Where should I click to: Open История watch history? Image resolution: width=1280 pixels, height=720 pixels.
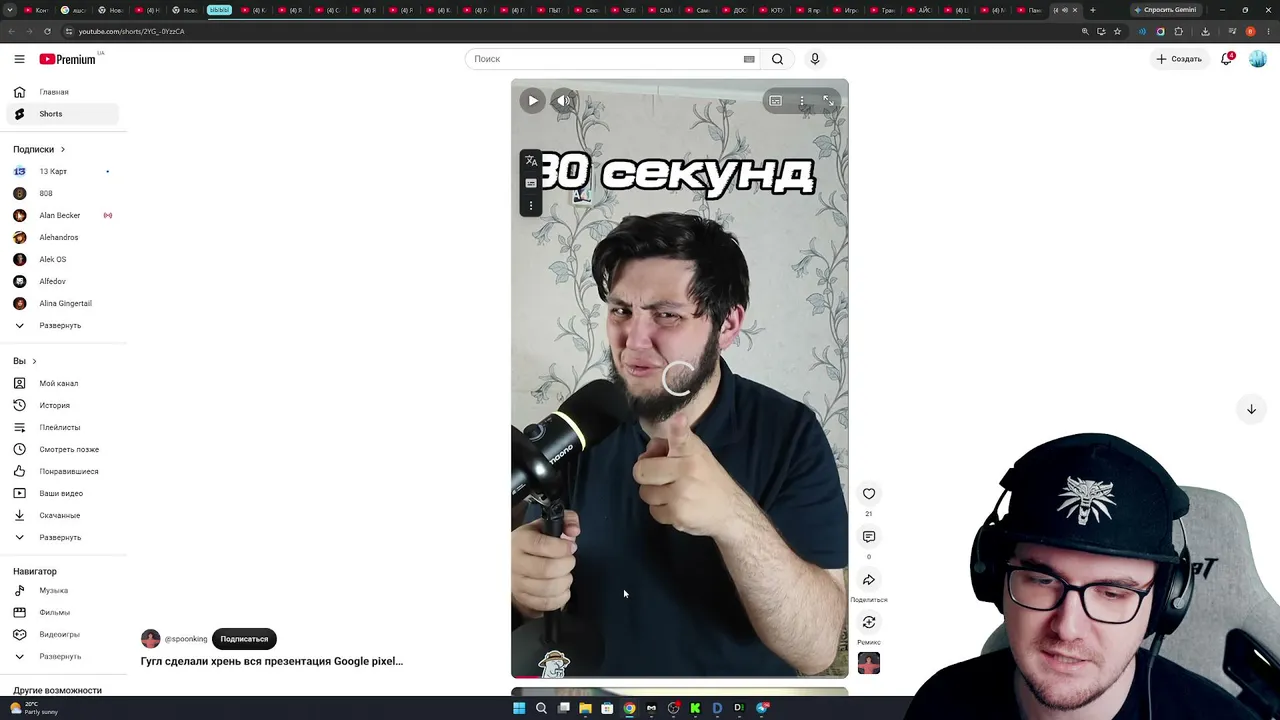62,405
